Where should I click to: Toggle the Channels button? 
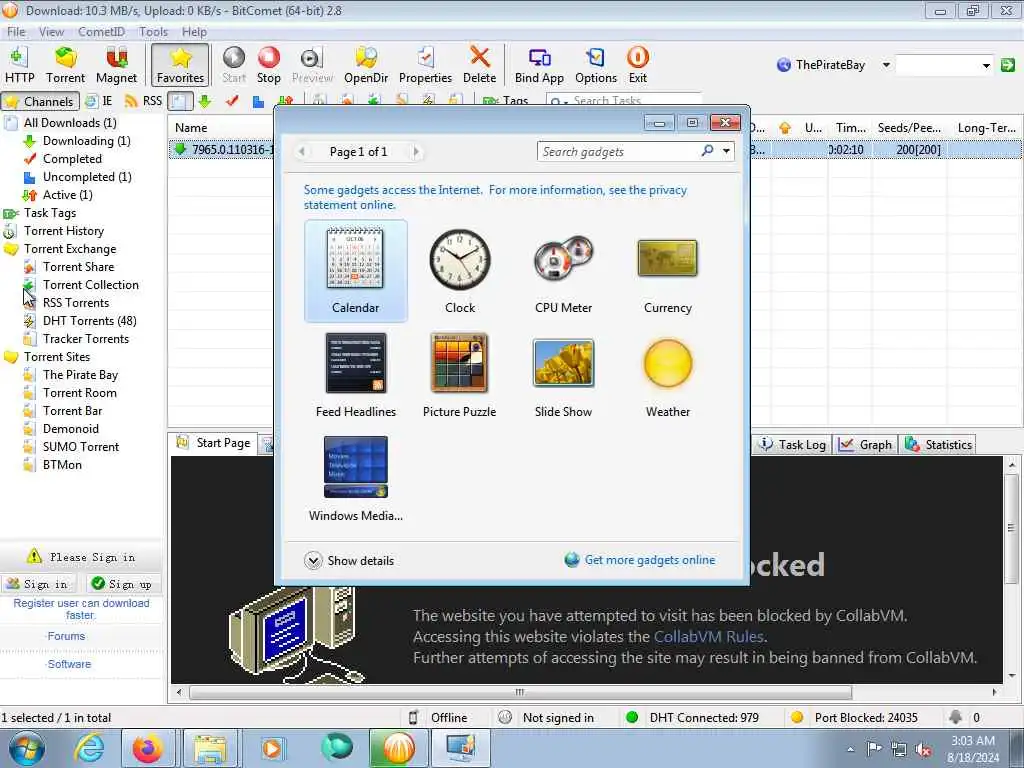[40, 101]
